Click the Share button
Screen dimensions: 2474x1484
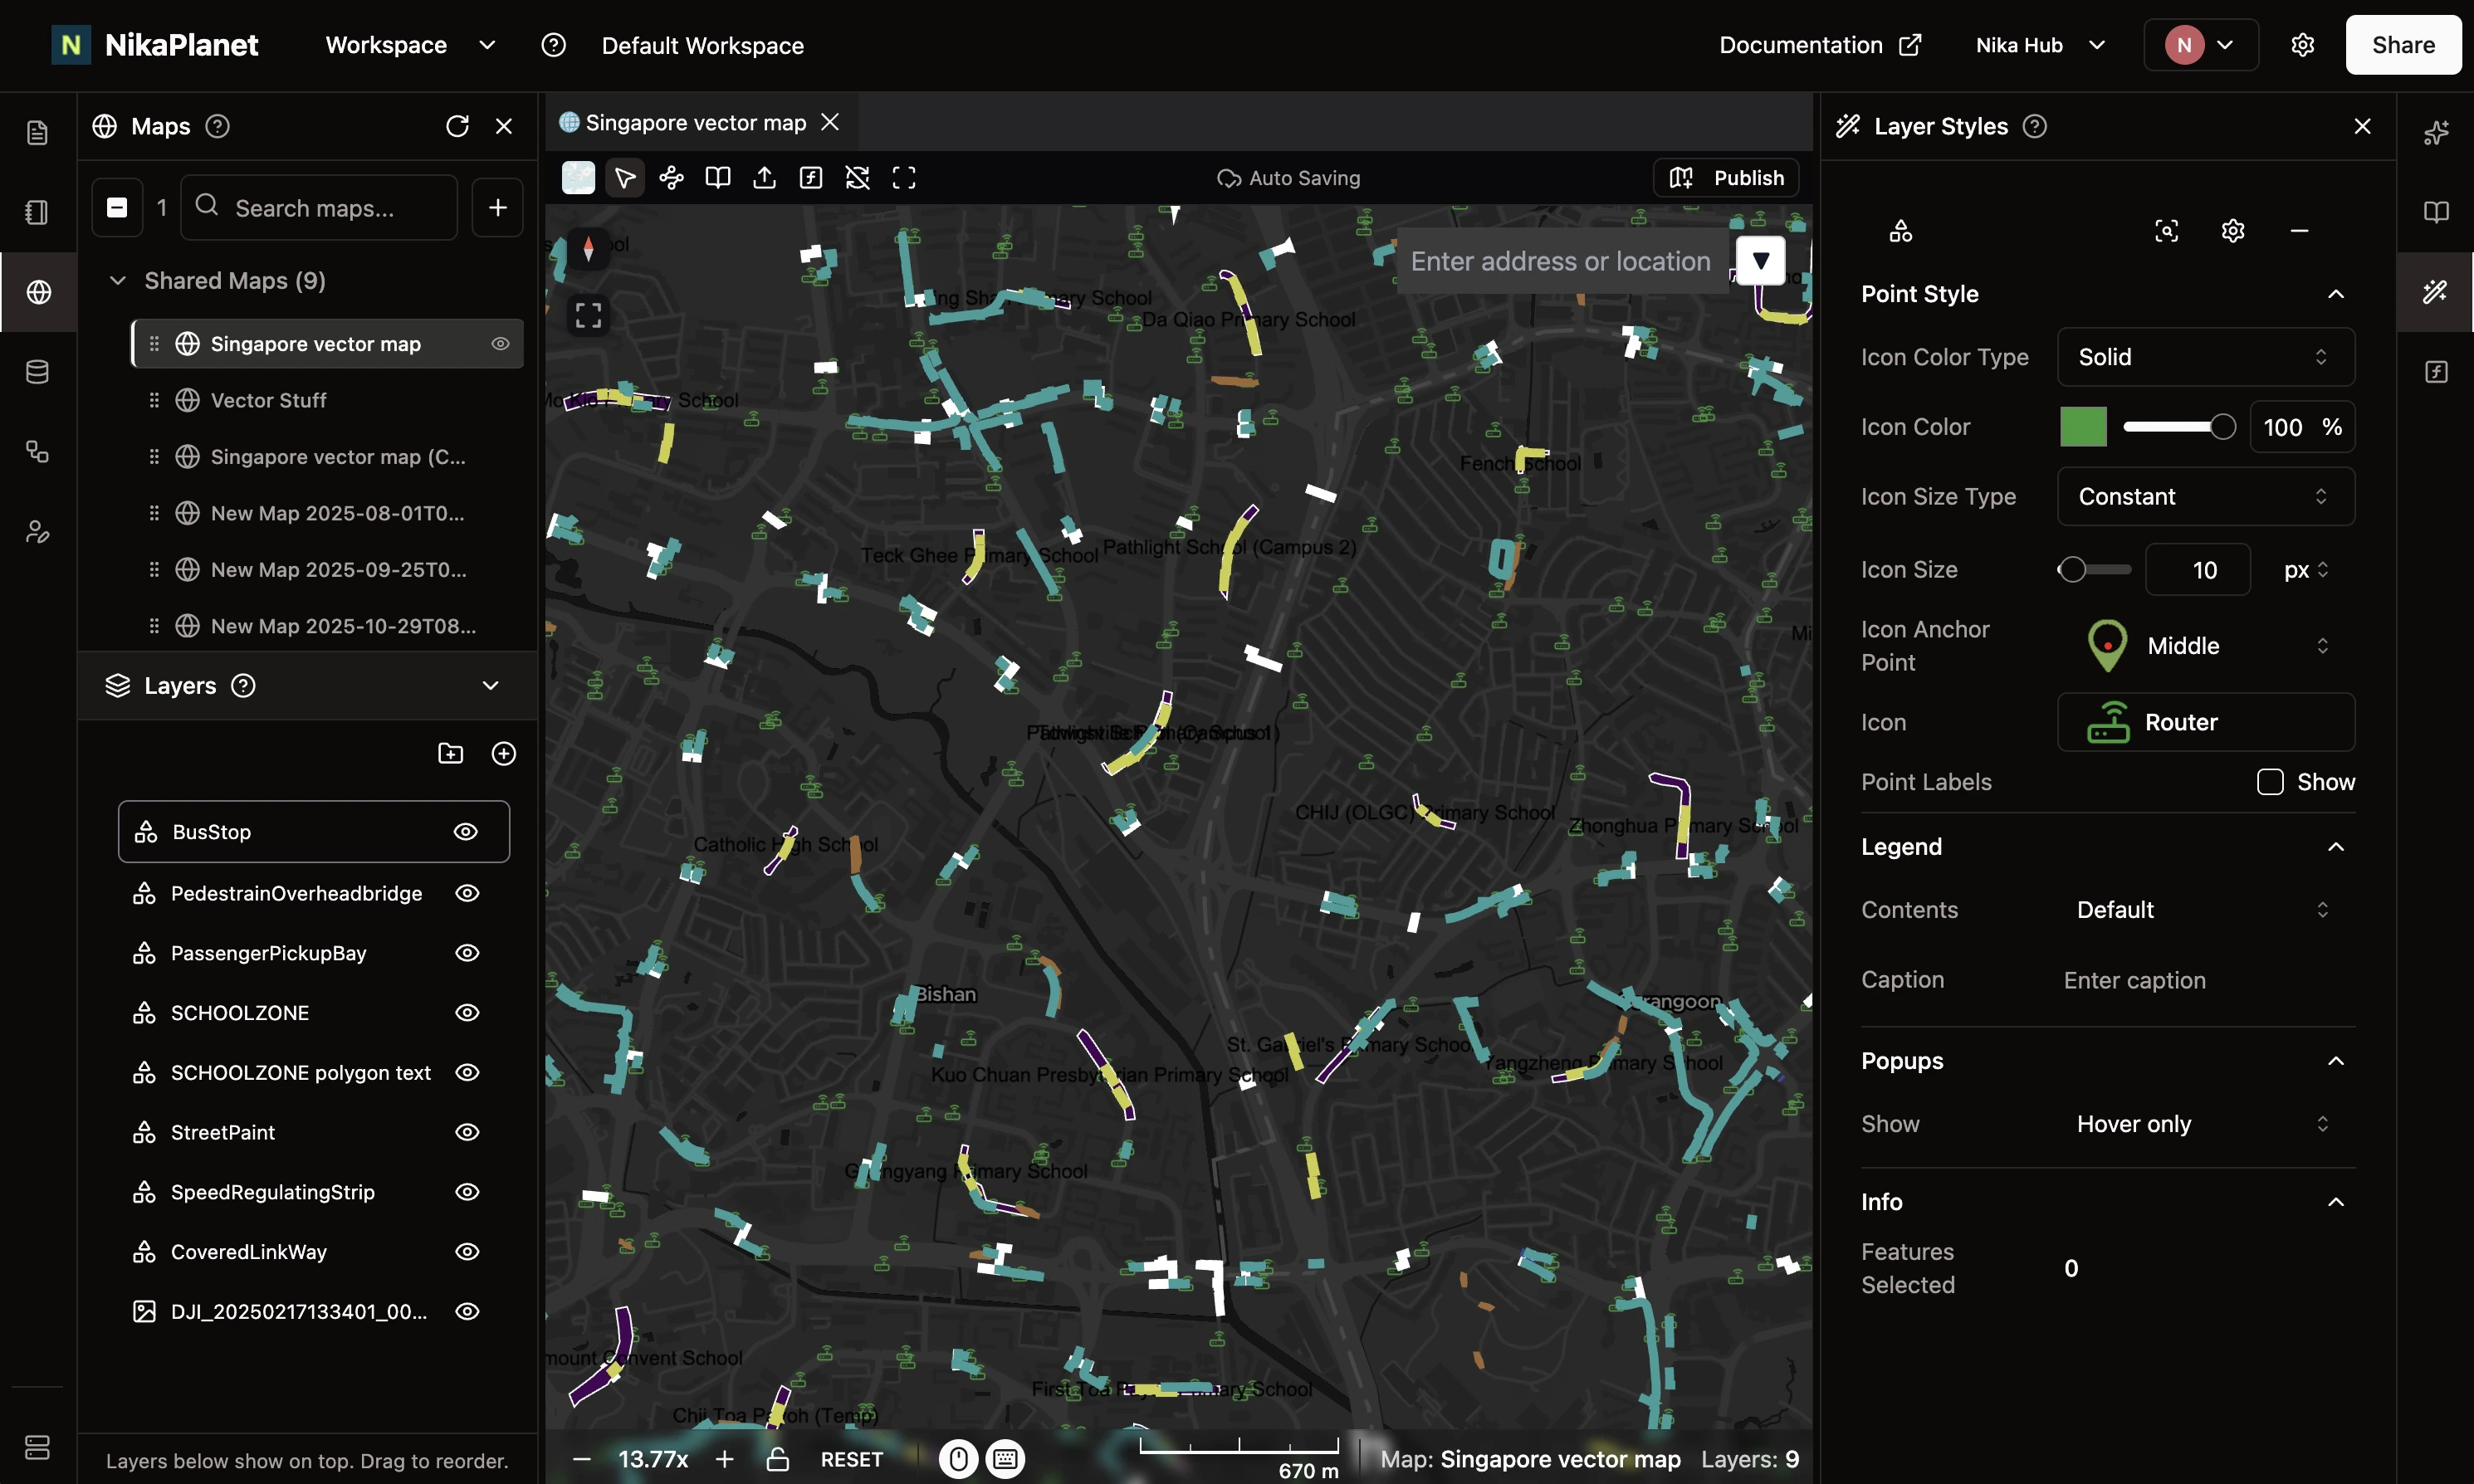pyautogui.click(x=2402, y=45)
